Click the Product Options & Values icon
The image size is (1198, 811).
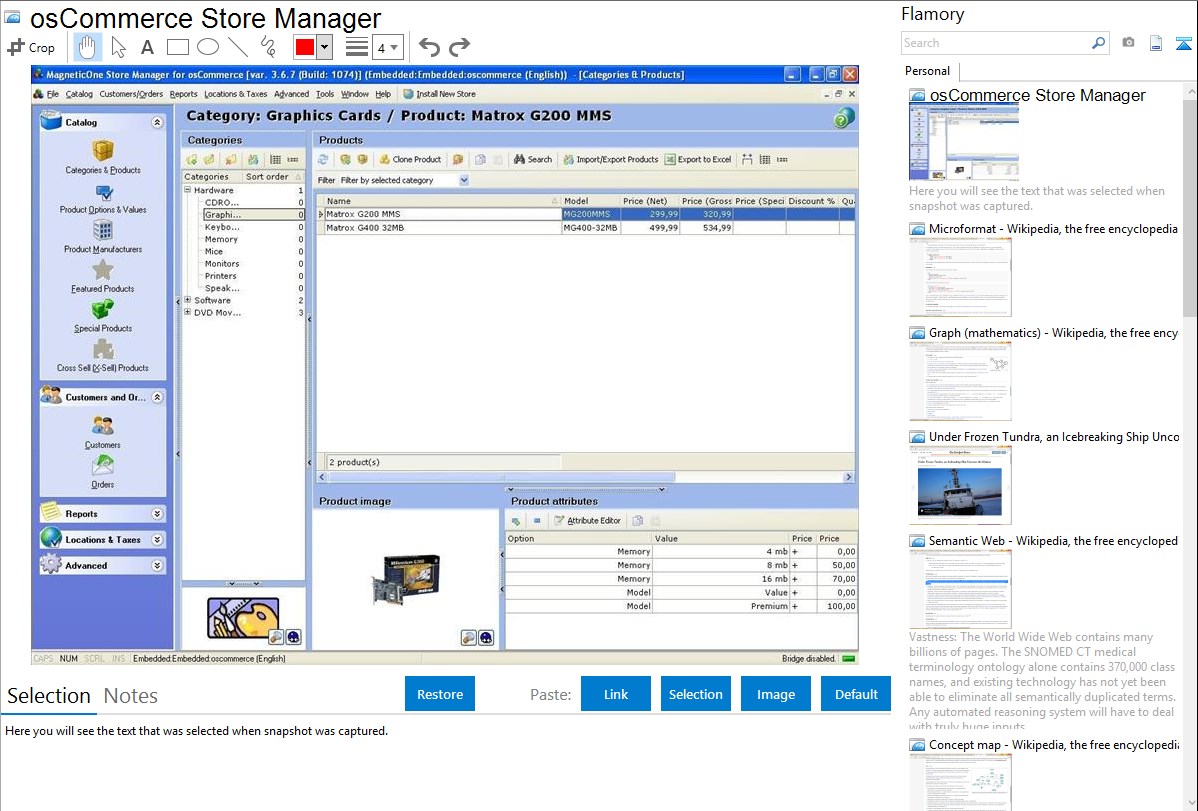pos(103,193)
